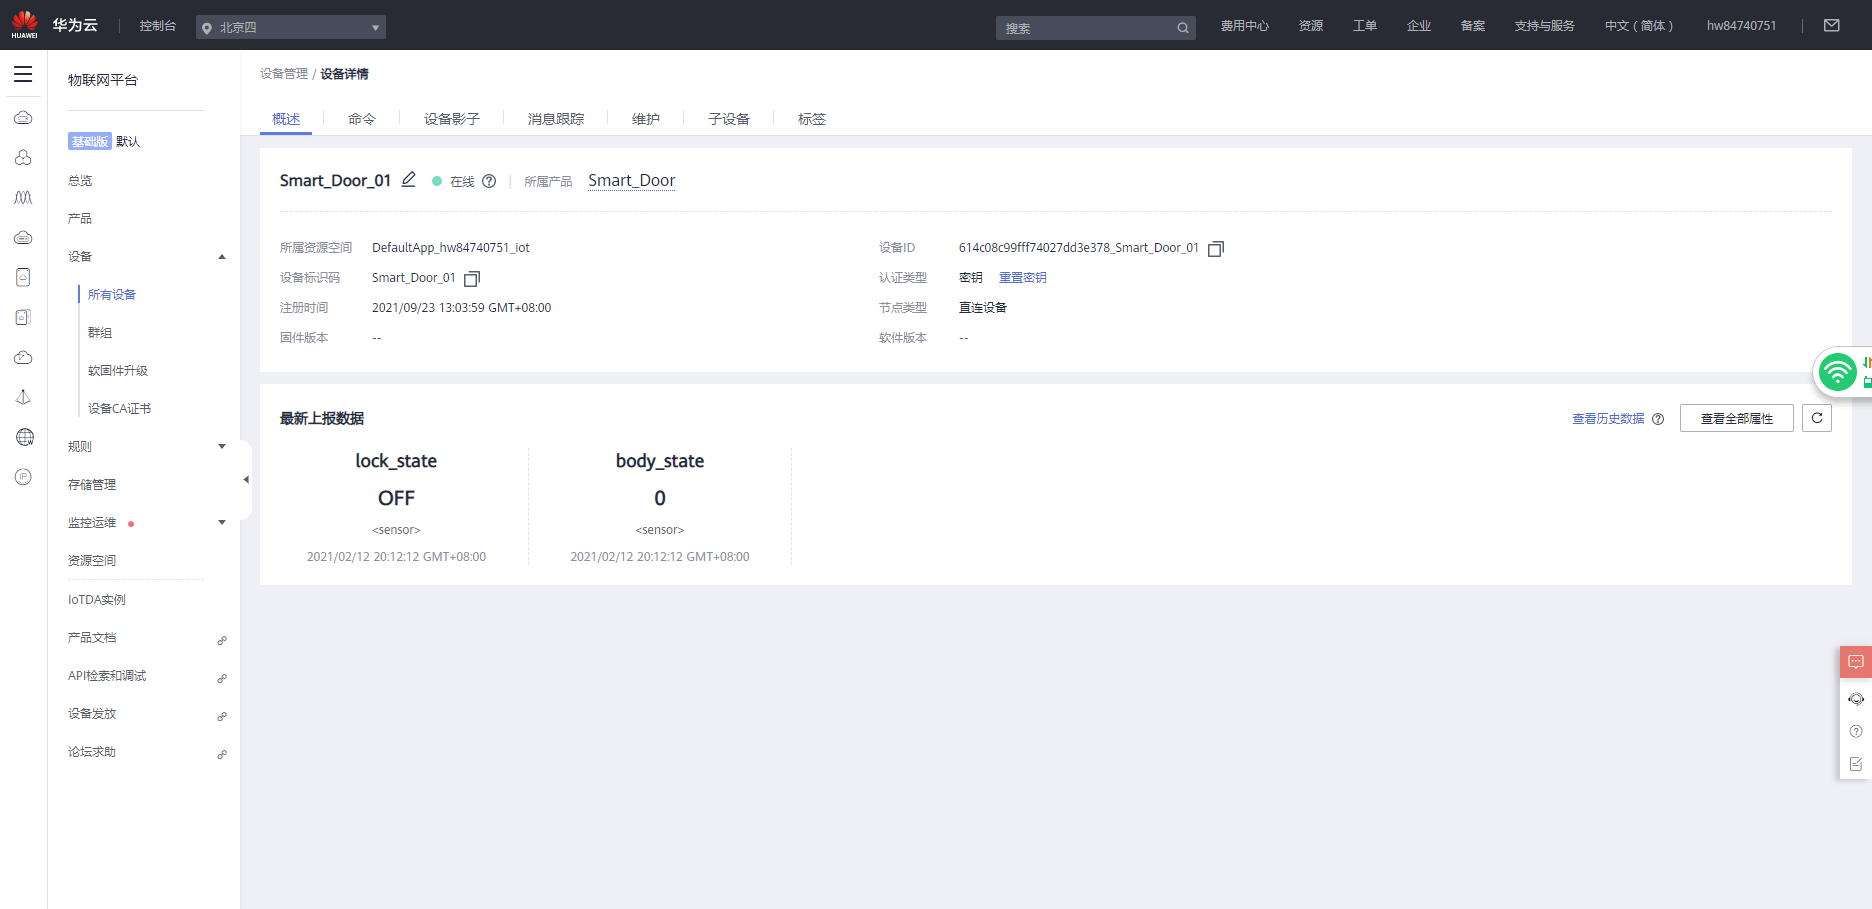This screenshot has height=909, width=1872.
Task: Click the Huawei Cloud logo
Action: tap(55, 25)
